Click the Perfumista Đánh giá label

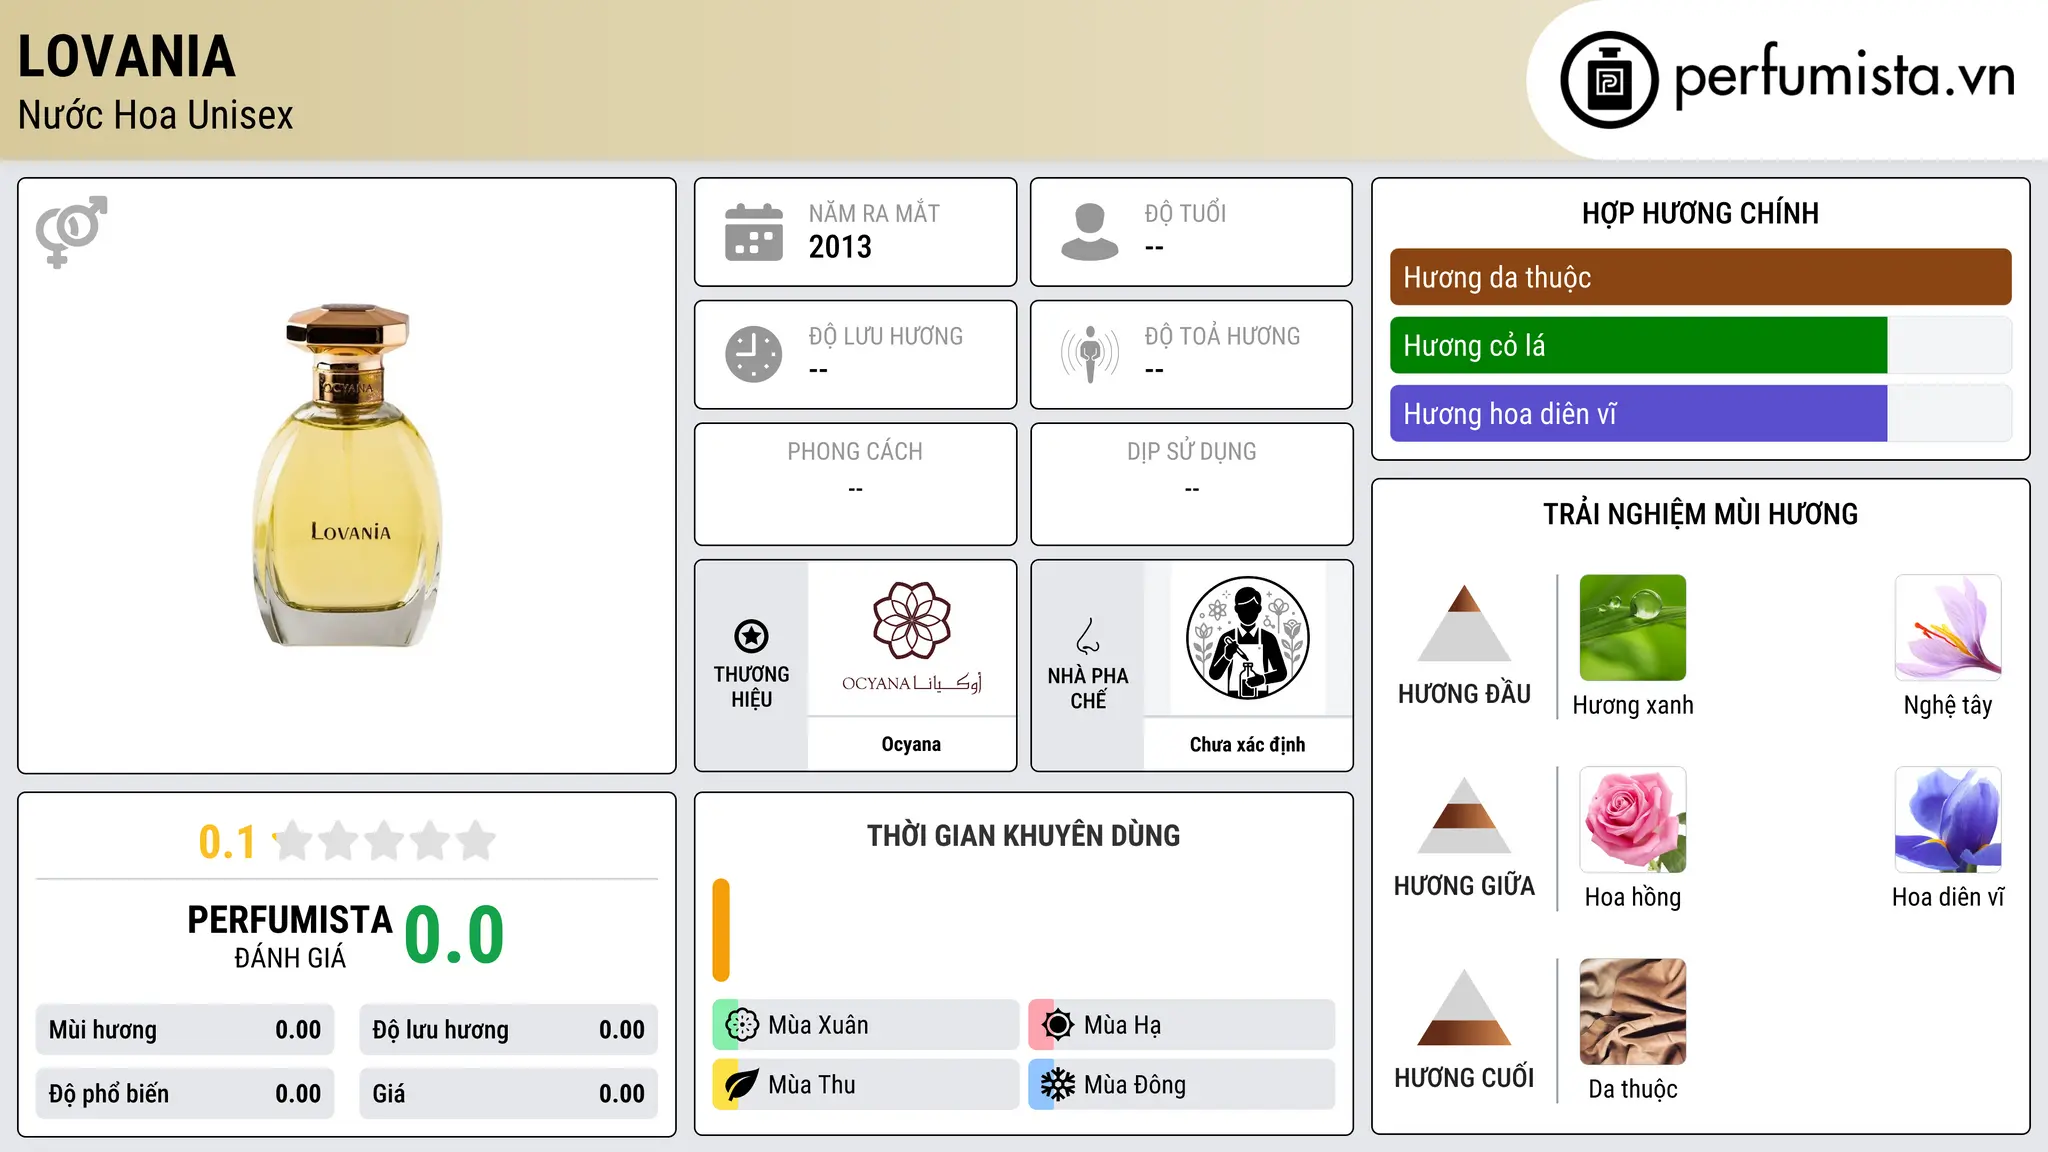tap(290, 937)
